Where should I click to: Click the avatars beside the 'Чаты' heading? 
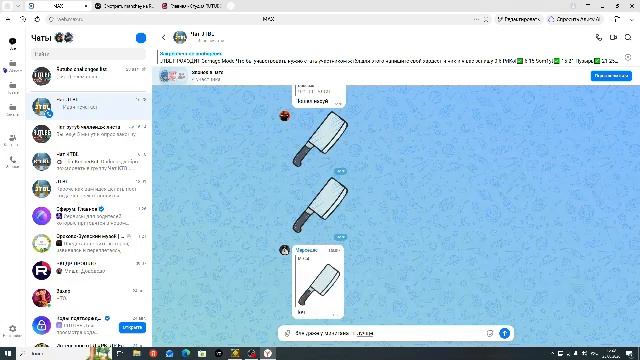point(64,38)
